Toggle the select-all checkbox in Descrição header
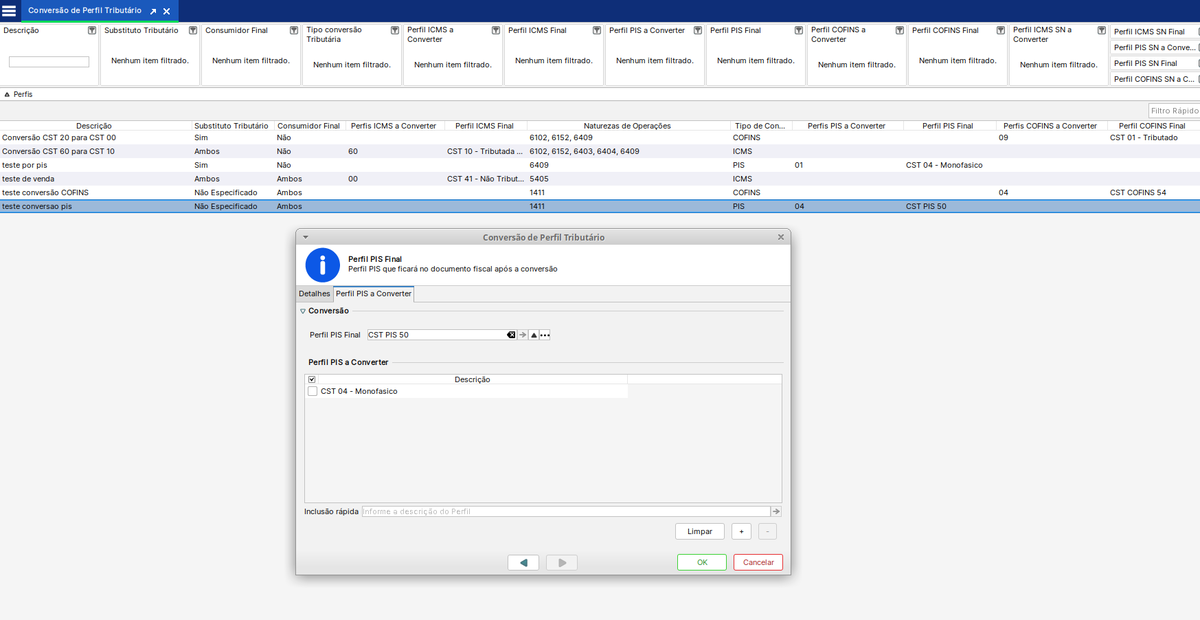Image resolution: width=1200 pixels, height=620 pixels. point(312,380)
